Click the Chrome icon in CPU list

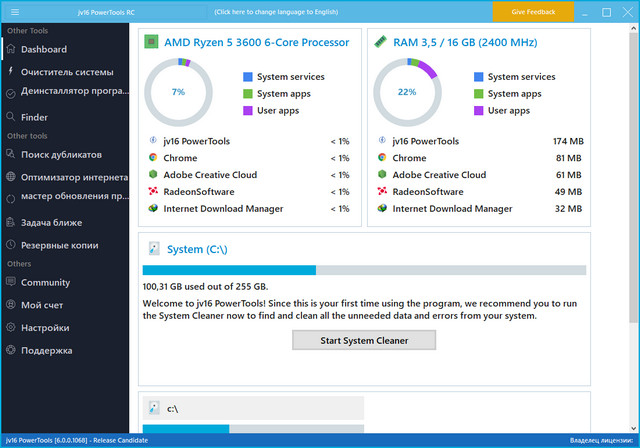[x=152, y=158]
